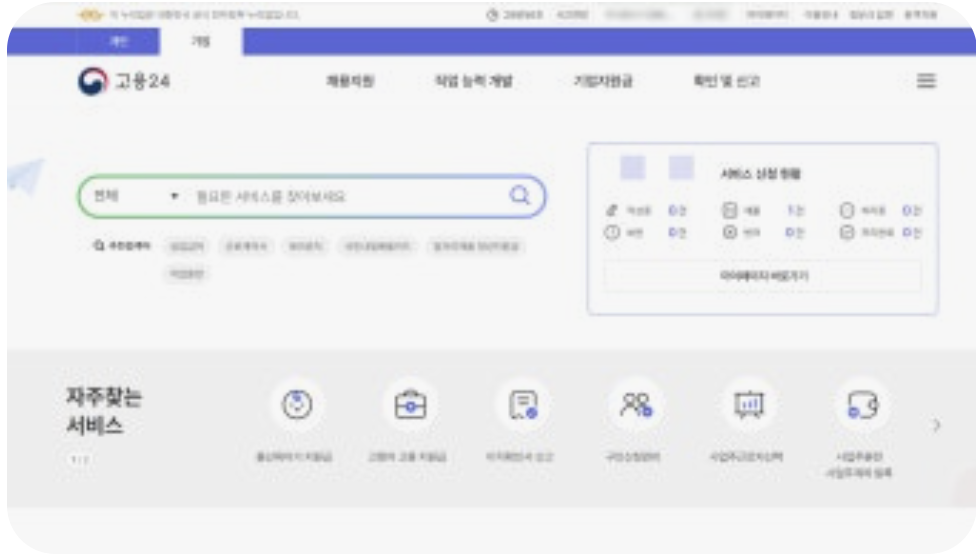
Task: Switch to the 기업 tab
Action: (200, 42)
